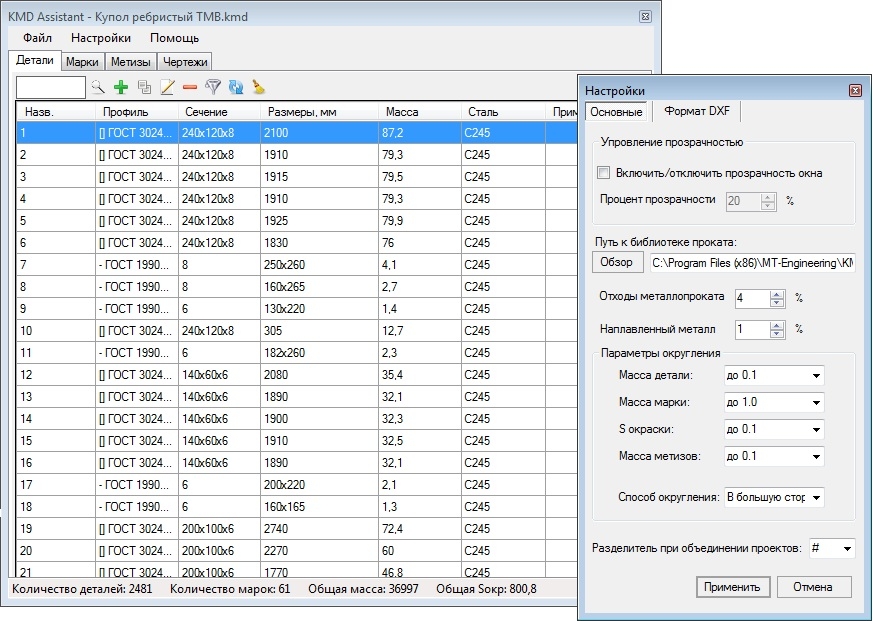The height and width of the screenshot is (621, 873).
Task: Open the Формат DXF tab
Action: click(696, 111)
